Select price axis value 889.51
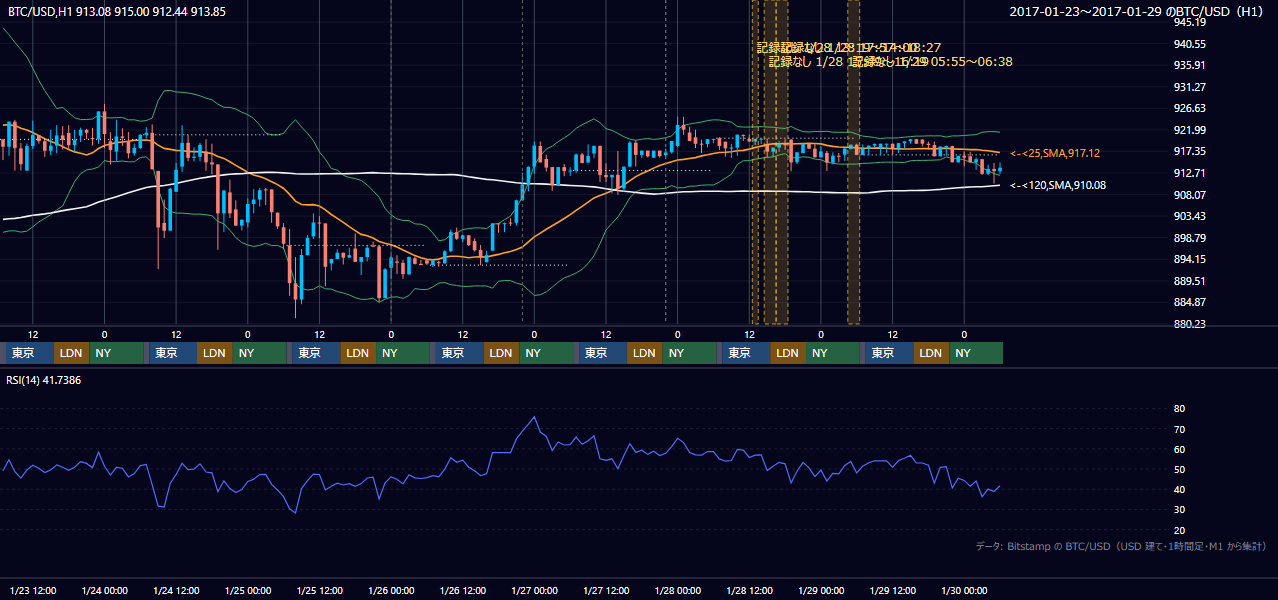Image resolution: width=1278 pixels, height=600 pixels. pyautogui.click(x=1189, y=281)
